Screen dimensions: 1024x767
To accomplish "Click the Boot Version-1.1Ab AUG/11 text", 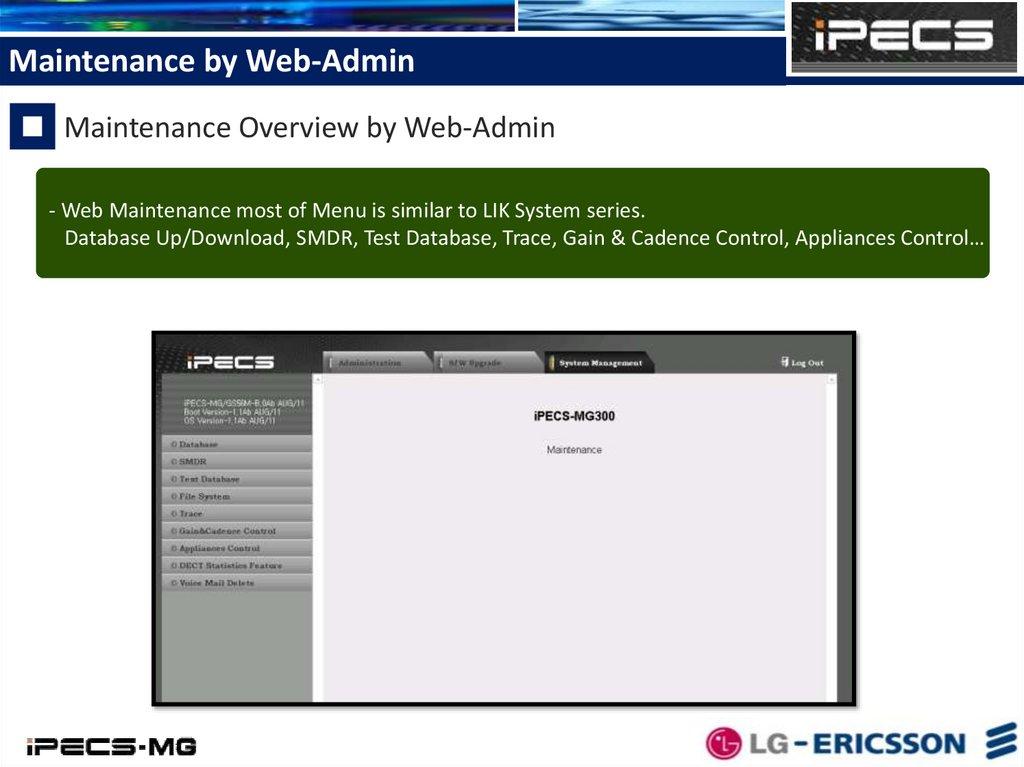I will pyautogui.click(x=232, y=412).
